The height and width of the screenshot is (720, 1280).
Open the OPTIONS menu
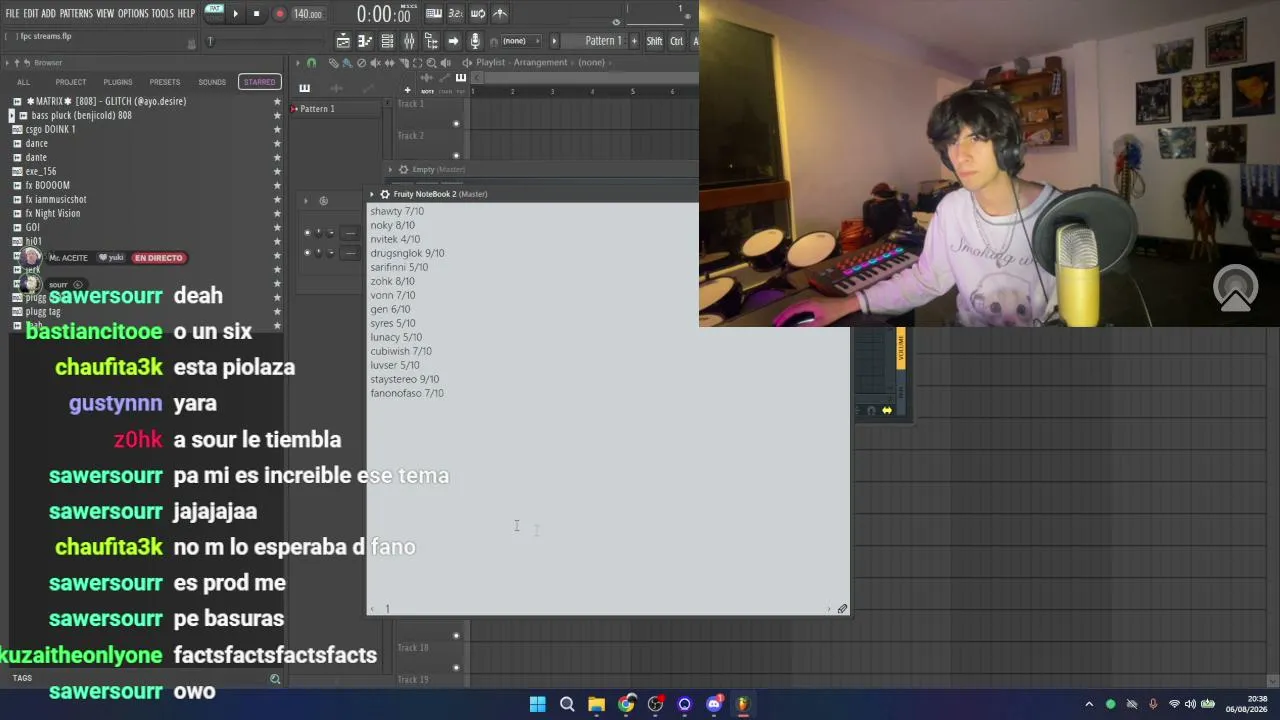pyautogui.click(x=133, y=13)
